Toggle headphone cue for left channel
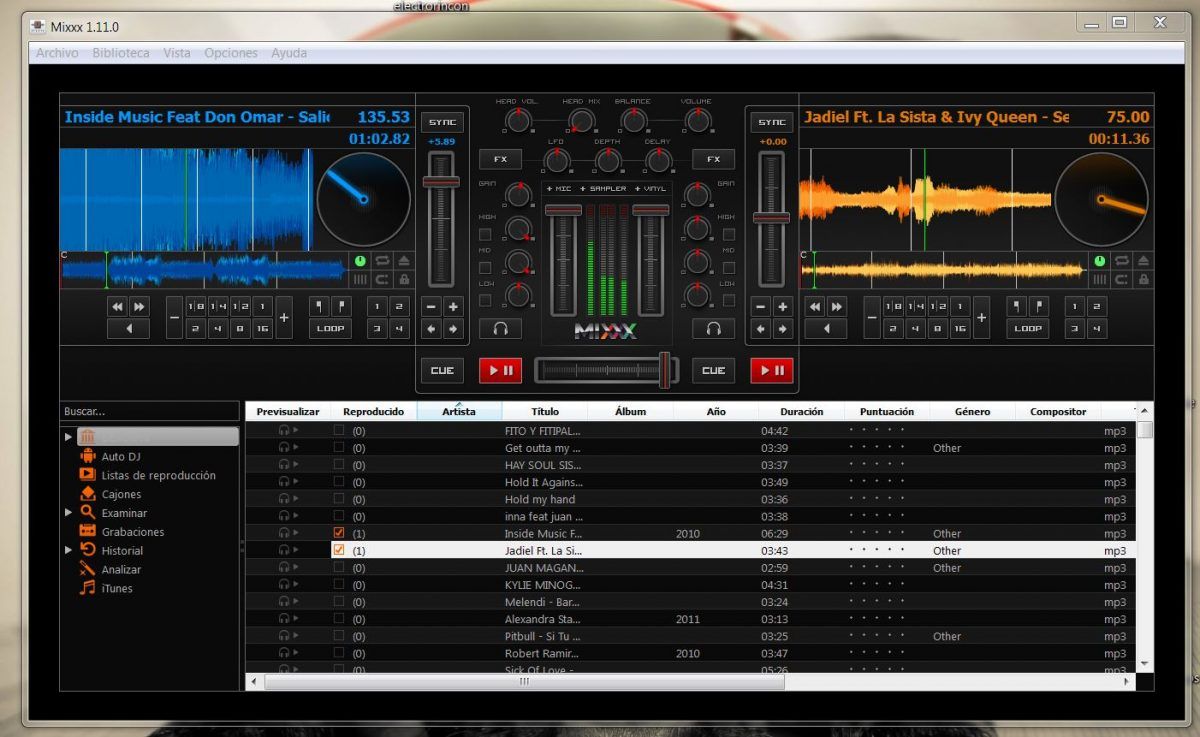 (x=500, y=328)
